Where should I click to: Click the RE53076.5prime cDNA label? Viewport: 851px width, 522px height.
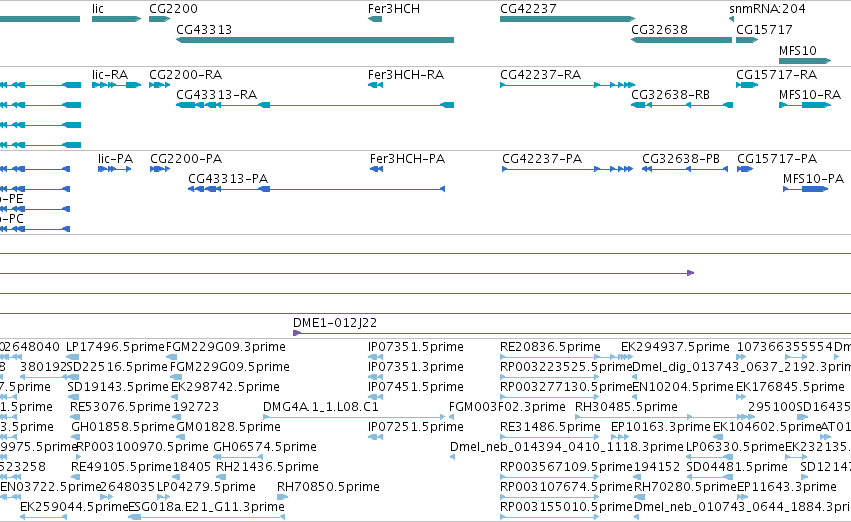(x=120, y=407)
